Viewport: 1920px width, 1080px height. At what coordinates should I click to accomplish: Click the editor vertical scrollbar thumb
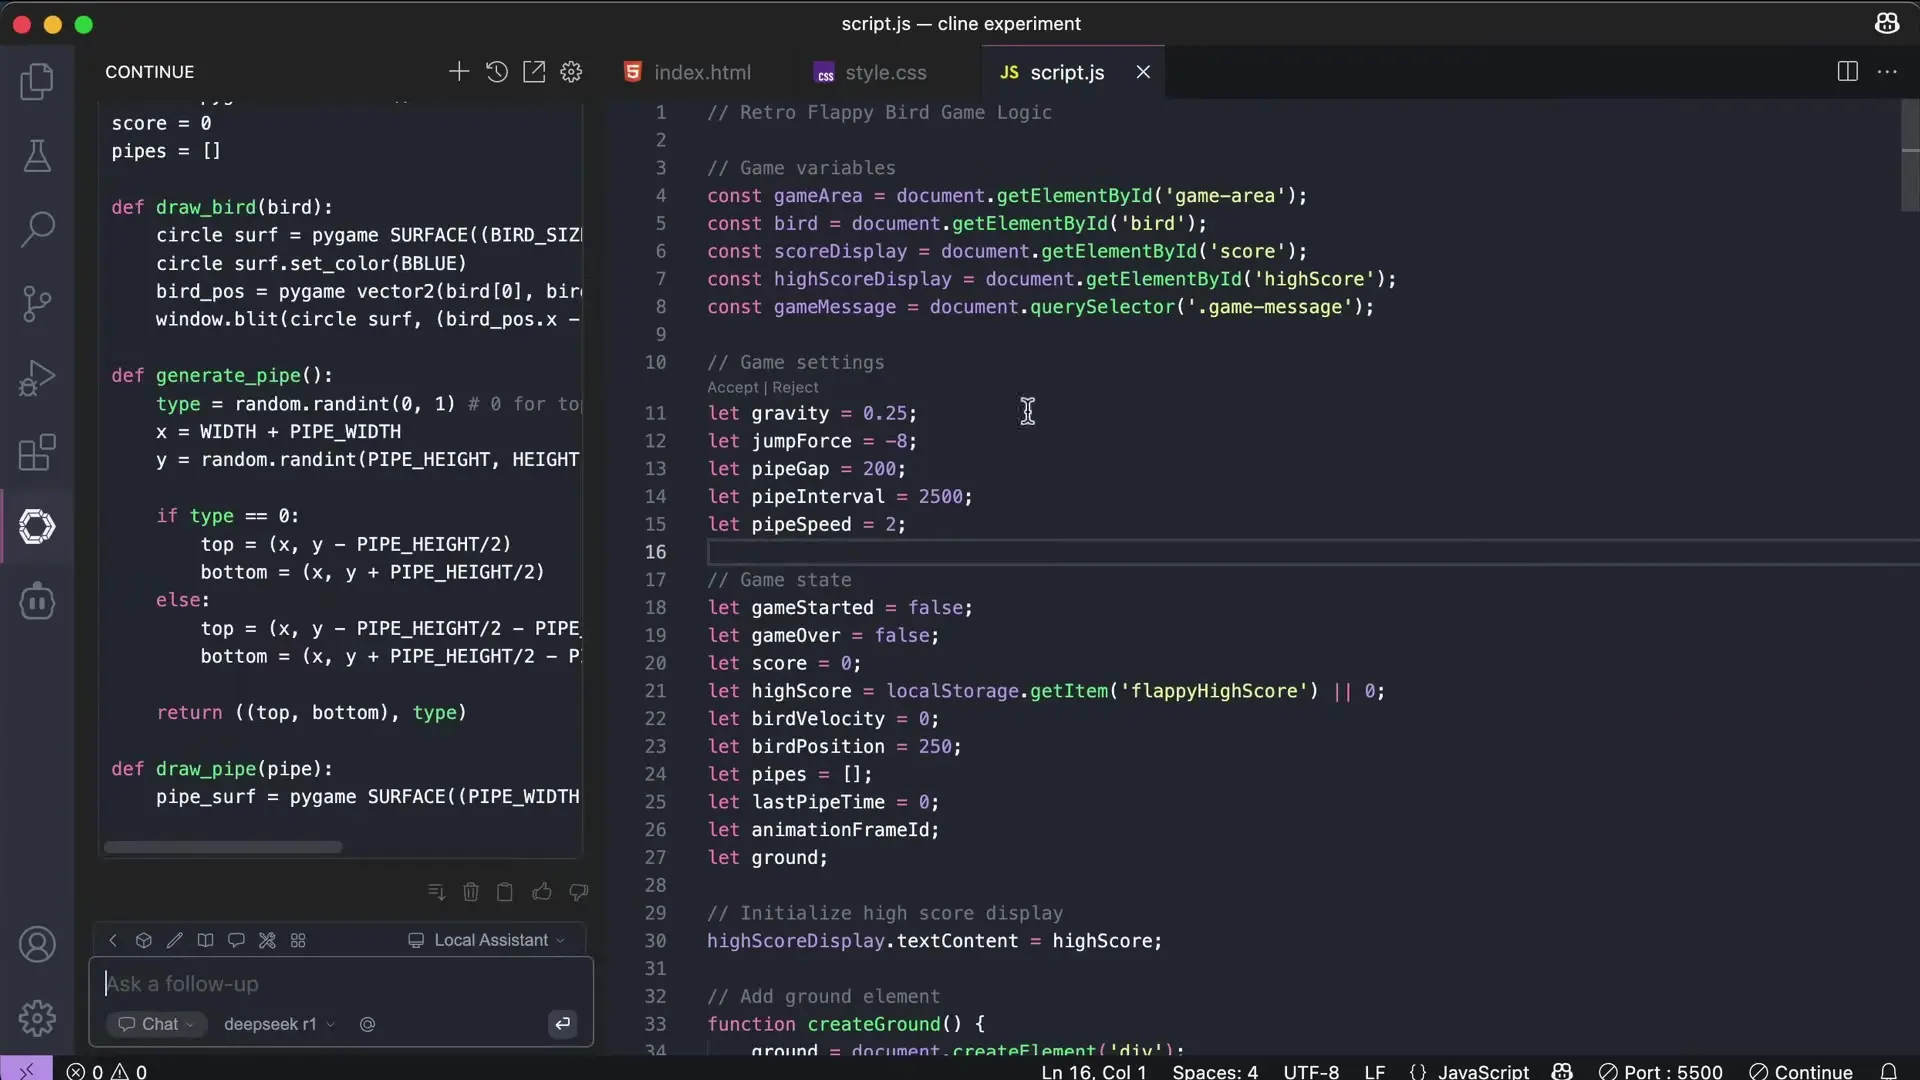[1910, 155]
